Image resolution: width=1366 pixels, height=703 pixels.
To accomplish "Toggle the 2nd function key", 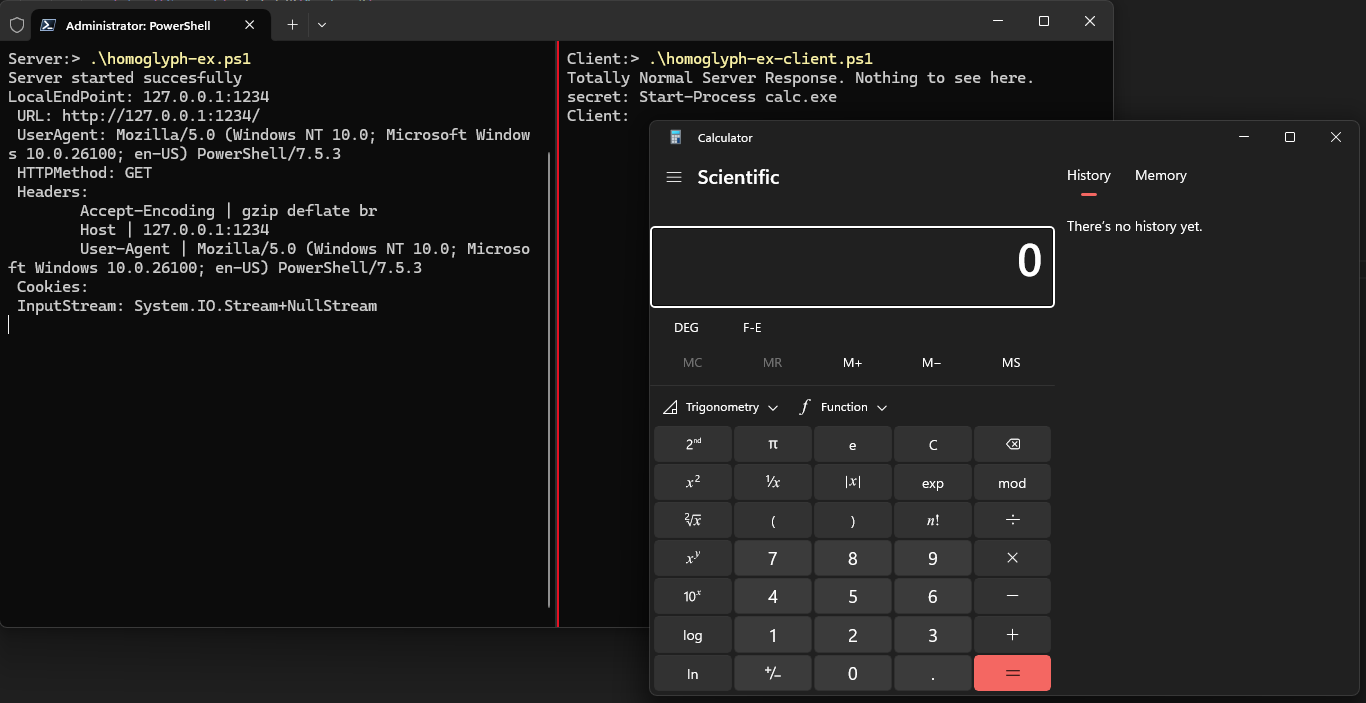I will pos(692,444).
